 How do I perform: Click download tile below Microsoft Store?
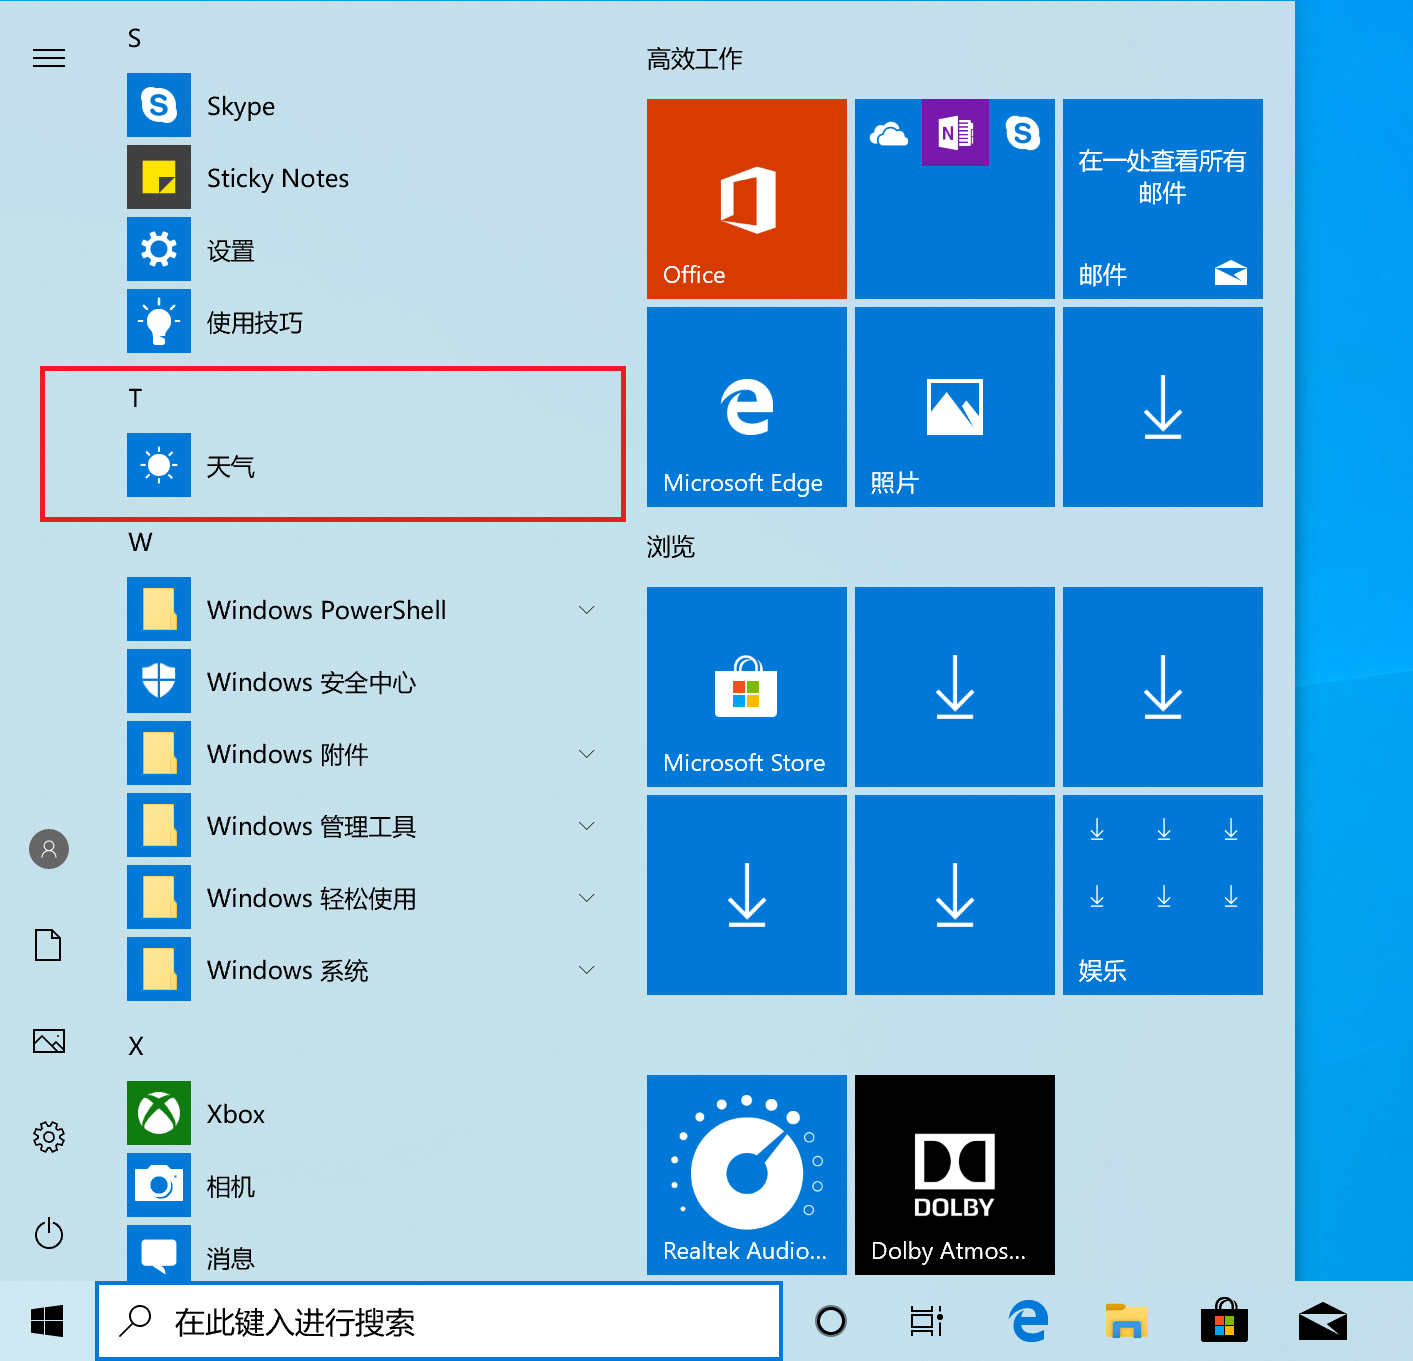(x=747, y=895)
